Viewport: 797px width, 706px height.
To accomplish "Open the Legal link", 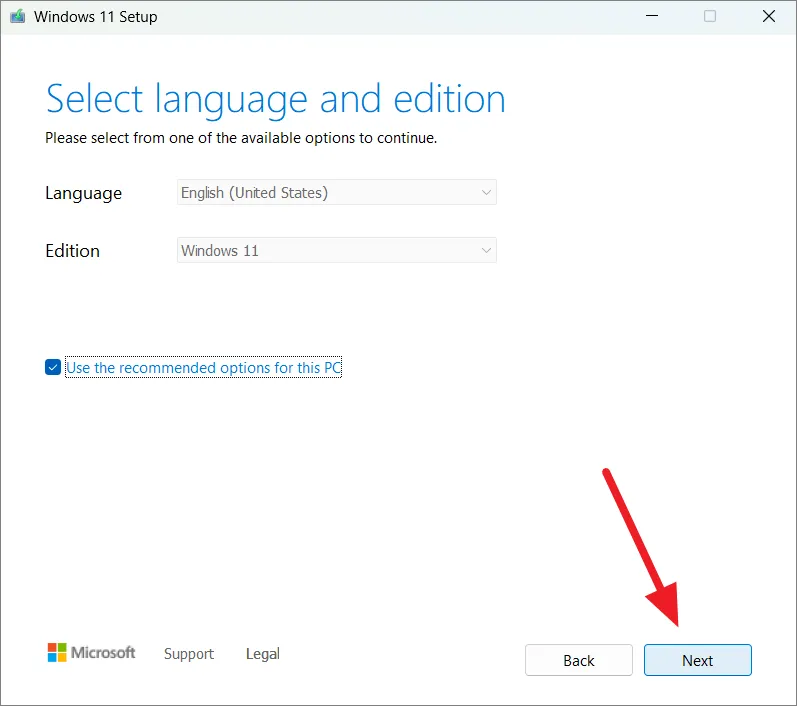I will [263, 654].
